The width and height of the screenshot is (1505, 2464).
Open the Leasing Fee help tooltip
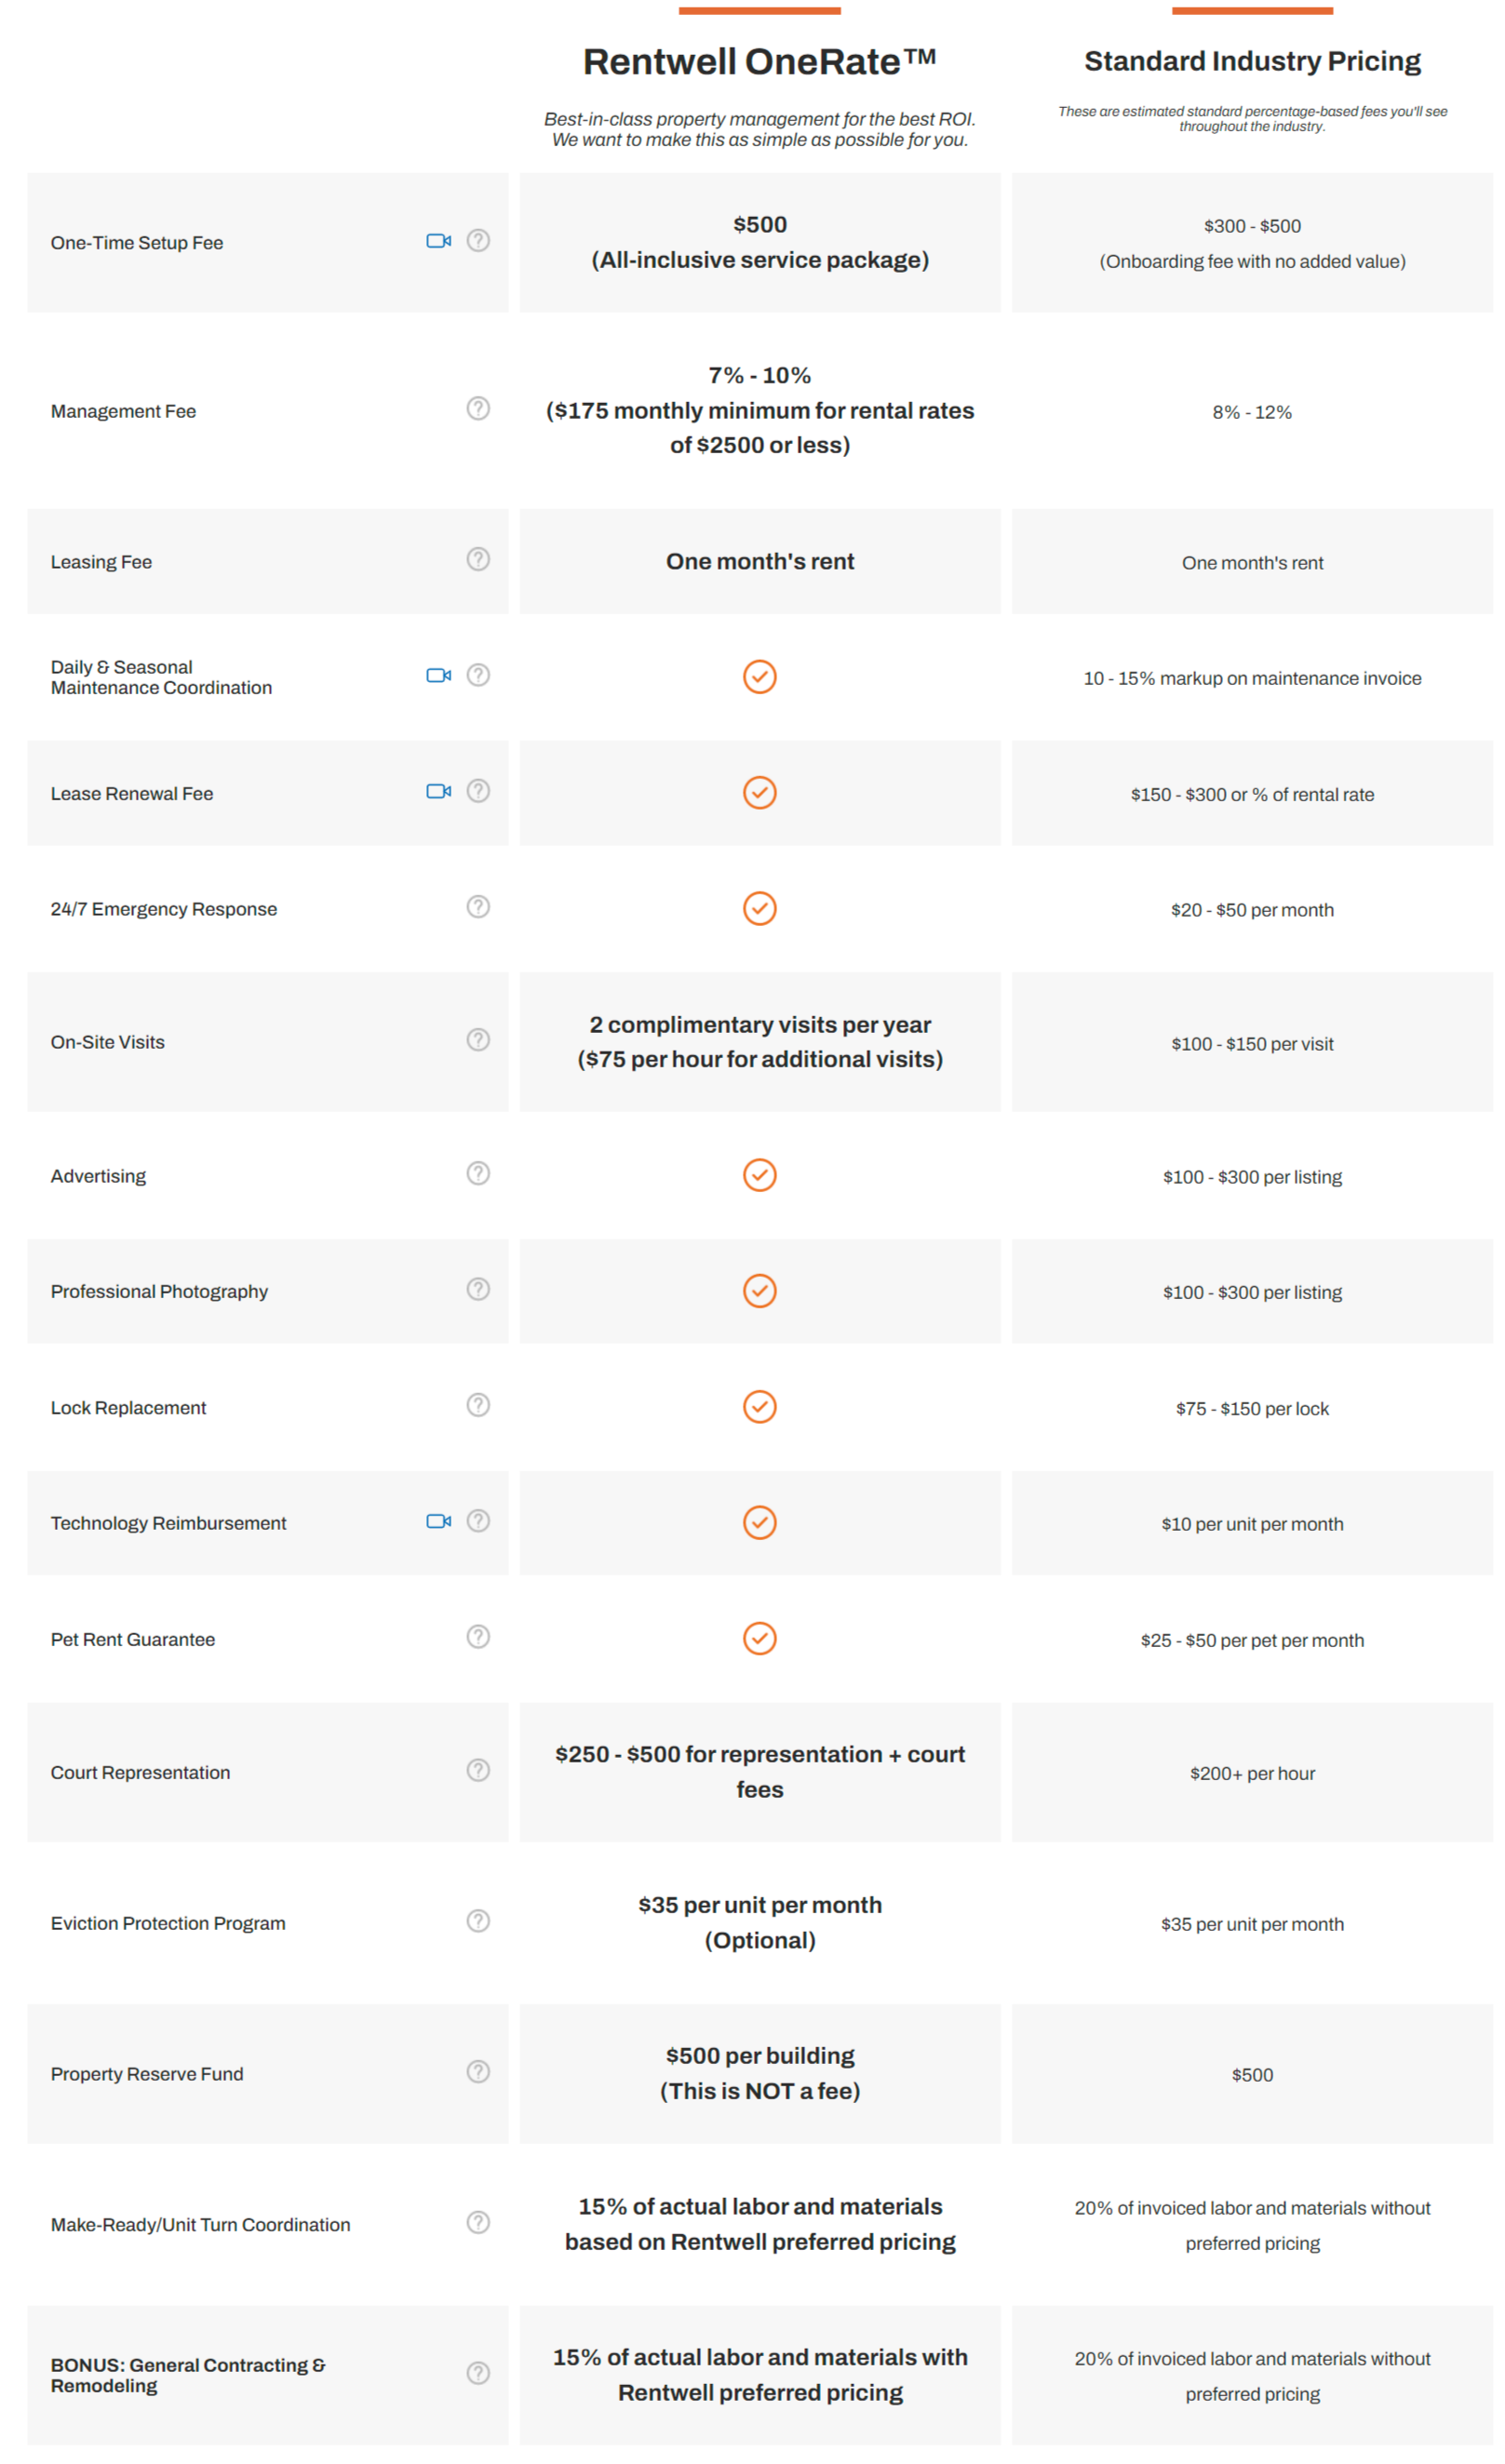pos(478,559)
